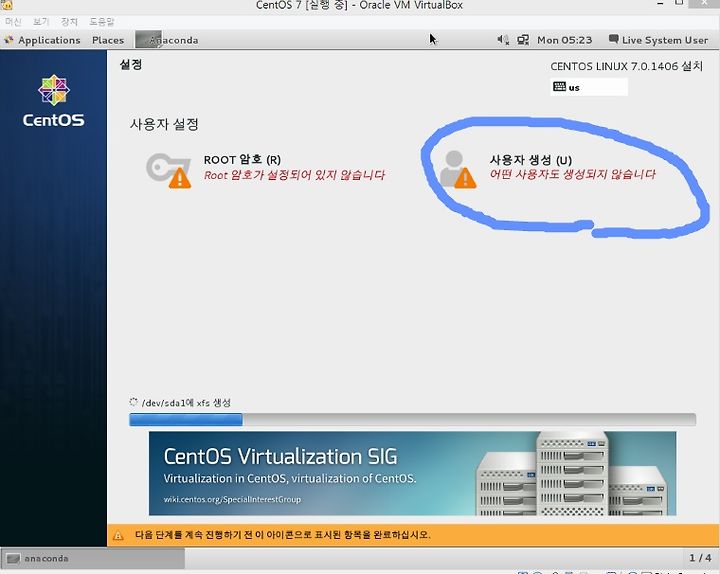
Task: Click Root 암호가 설정되어 있지 않습니다 text
Action: [294, 175]
